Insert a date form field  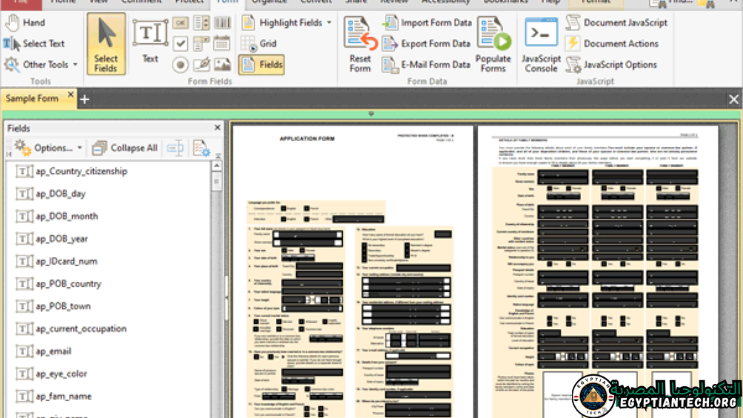pos(222,44)
